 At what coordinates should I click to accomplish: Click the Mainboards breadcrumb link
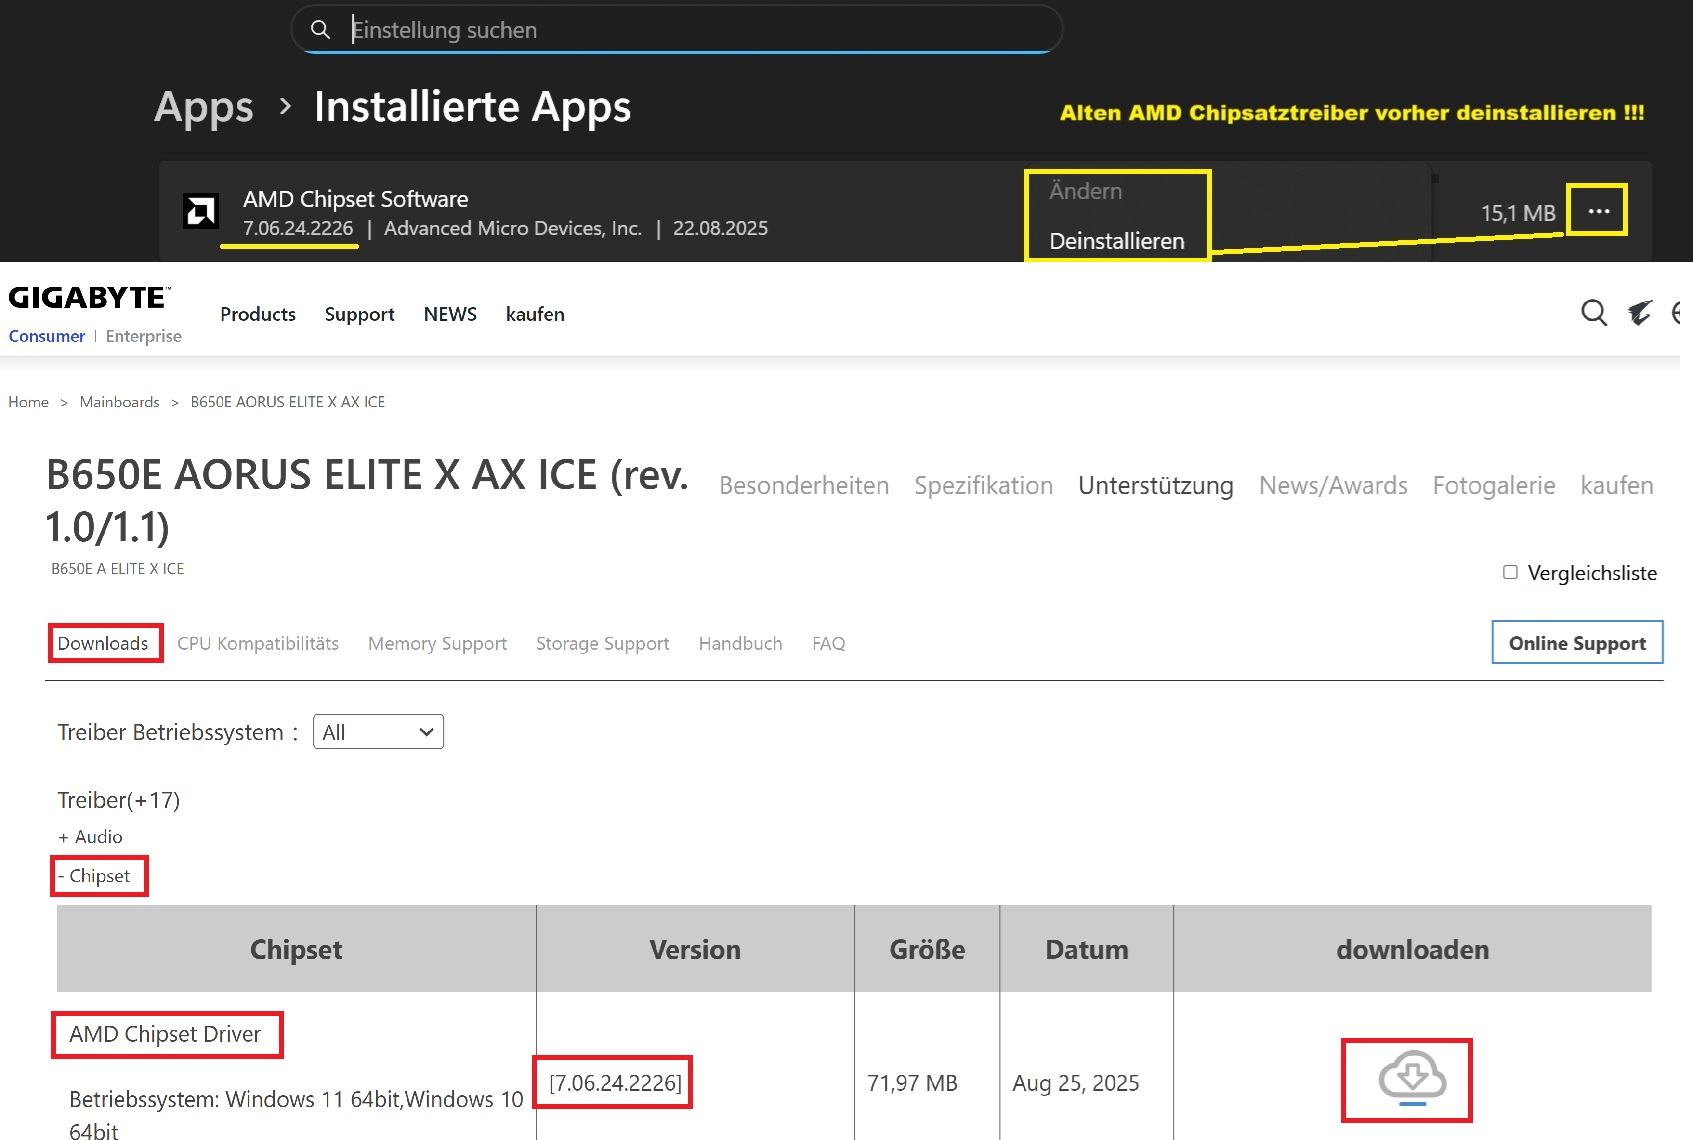coord(120,402)
